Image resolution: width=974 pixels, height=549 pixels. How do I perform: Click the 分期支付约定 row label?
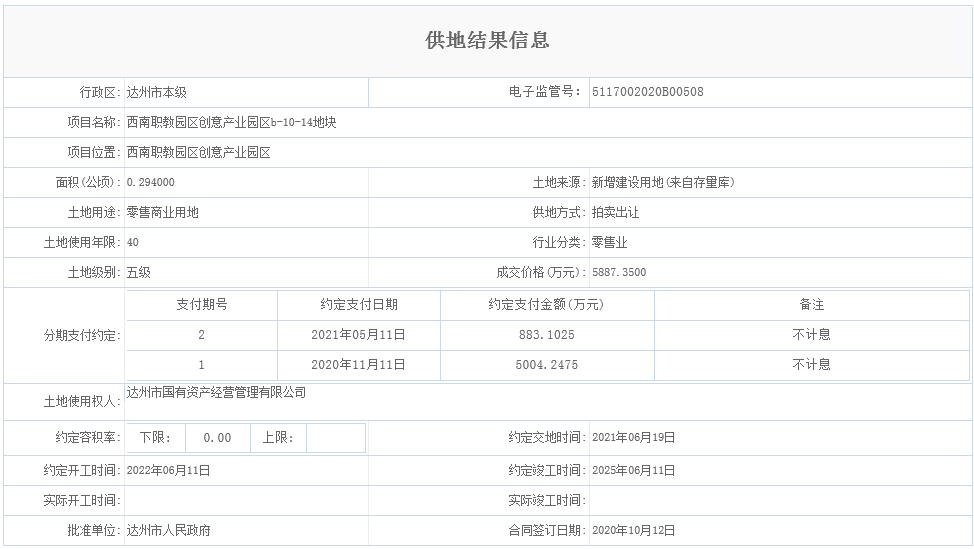pyautogui.click(x=82, y=336)
